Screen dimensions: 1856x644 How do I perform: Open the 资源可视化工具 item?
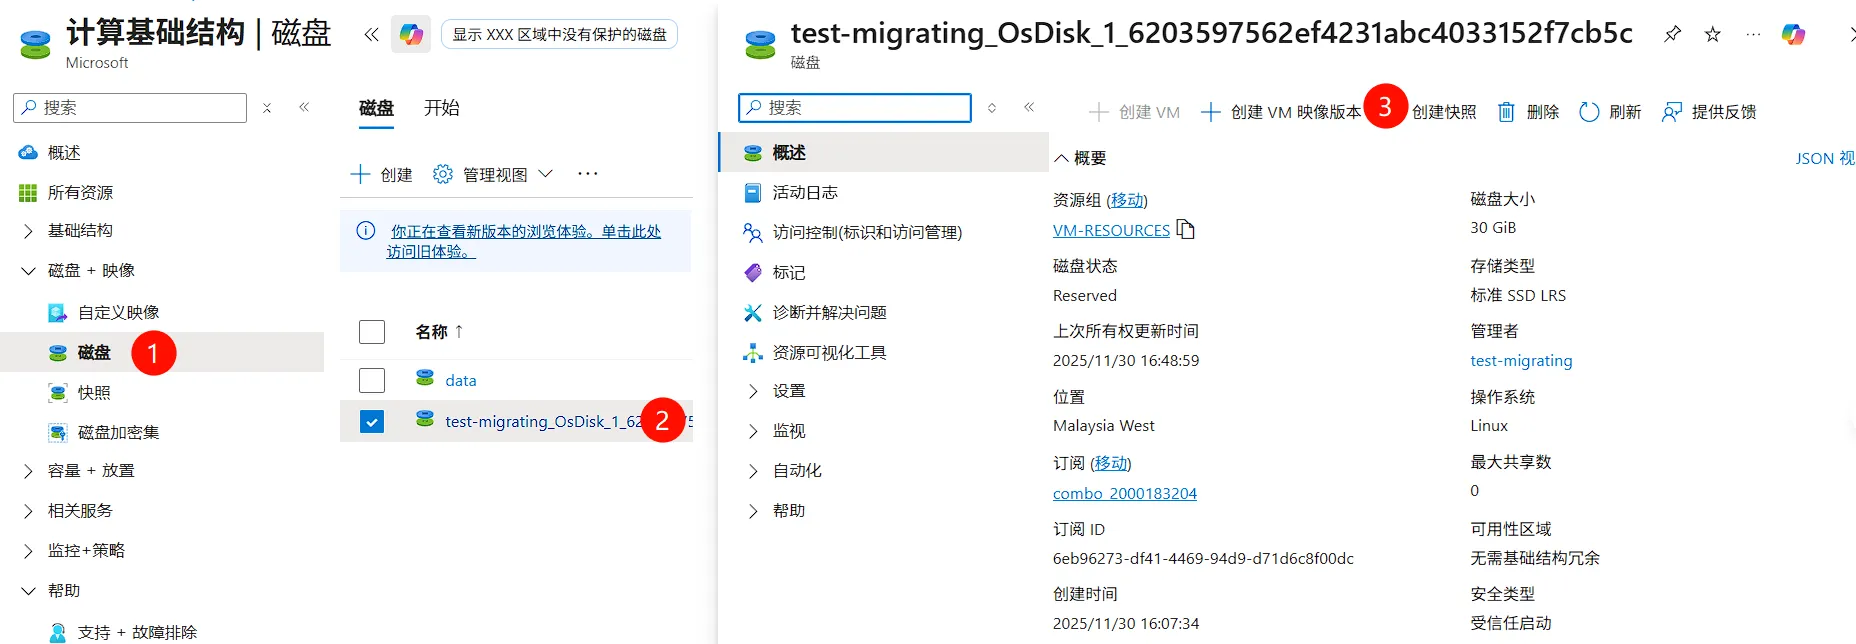click(x=829, y=352)
